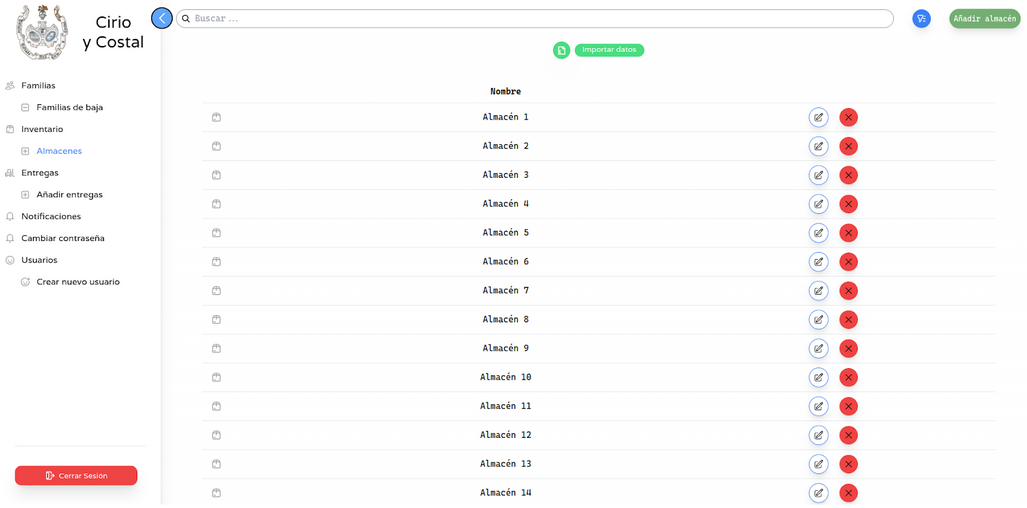Expand the plus icon next to Añadir entregas

tap(25, 195)
